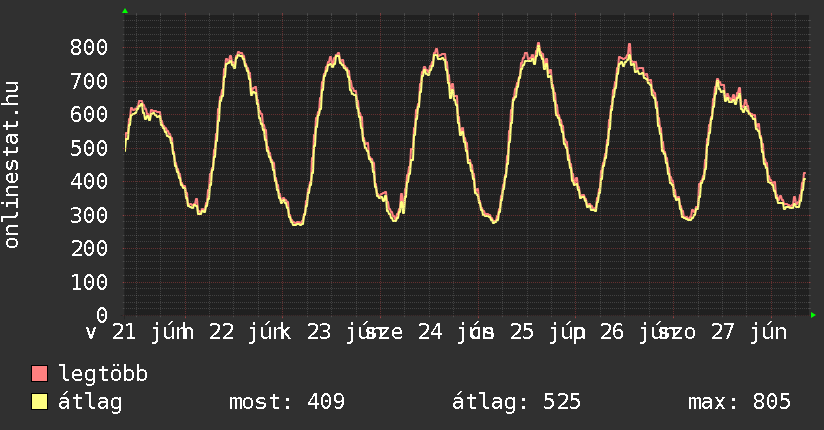Click the 700 y-axis tick label

click(89, 81)
